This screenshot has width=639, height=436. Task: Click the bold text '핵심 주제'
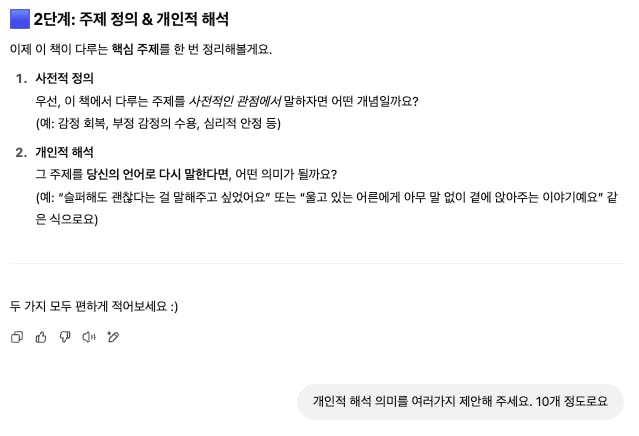(135, 49)
